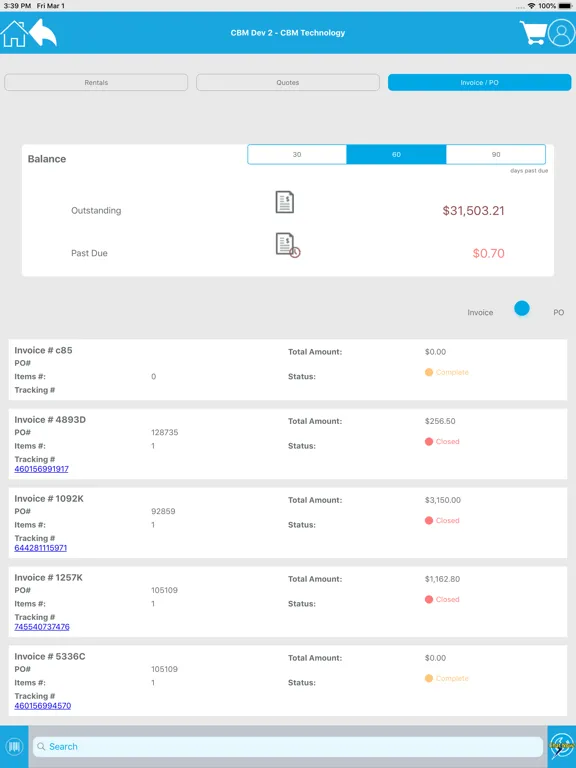Switch to the Quotes tab
The image size is (576, 768).
tap(288, 82)
